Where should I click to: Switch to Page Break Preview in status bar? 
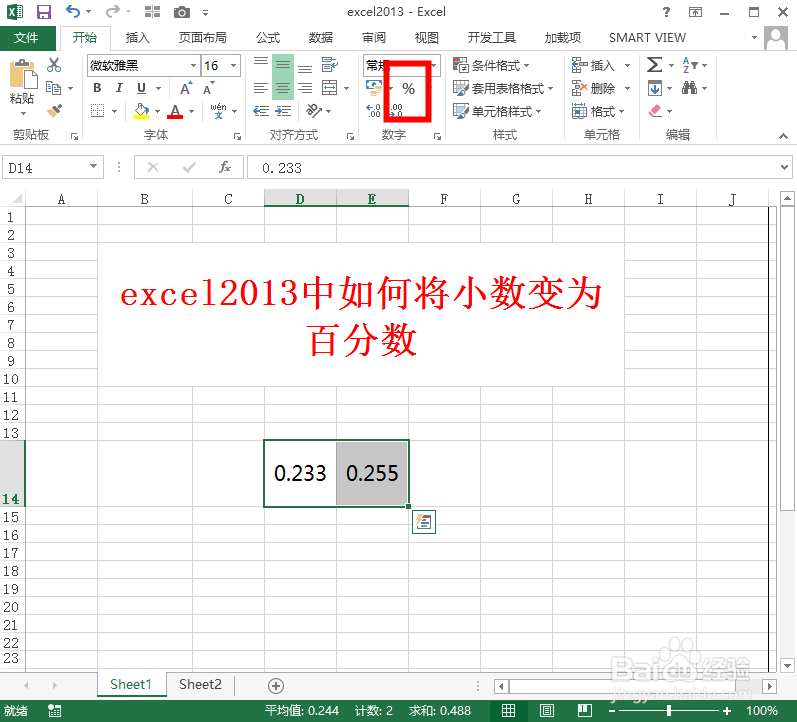tap(585, 710)
